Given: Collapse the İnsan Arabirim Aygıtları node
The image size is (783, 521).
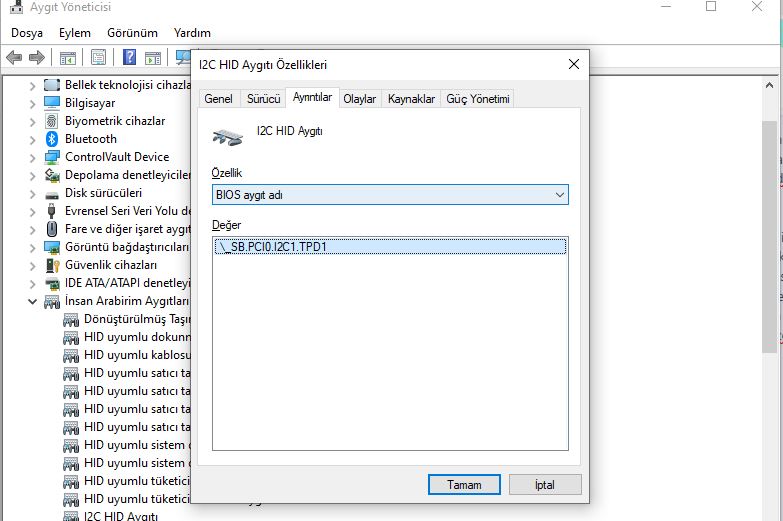Looking at the screenshot, I should point(32,302).
